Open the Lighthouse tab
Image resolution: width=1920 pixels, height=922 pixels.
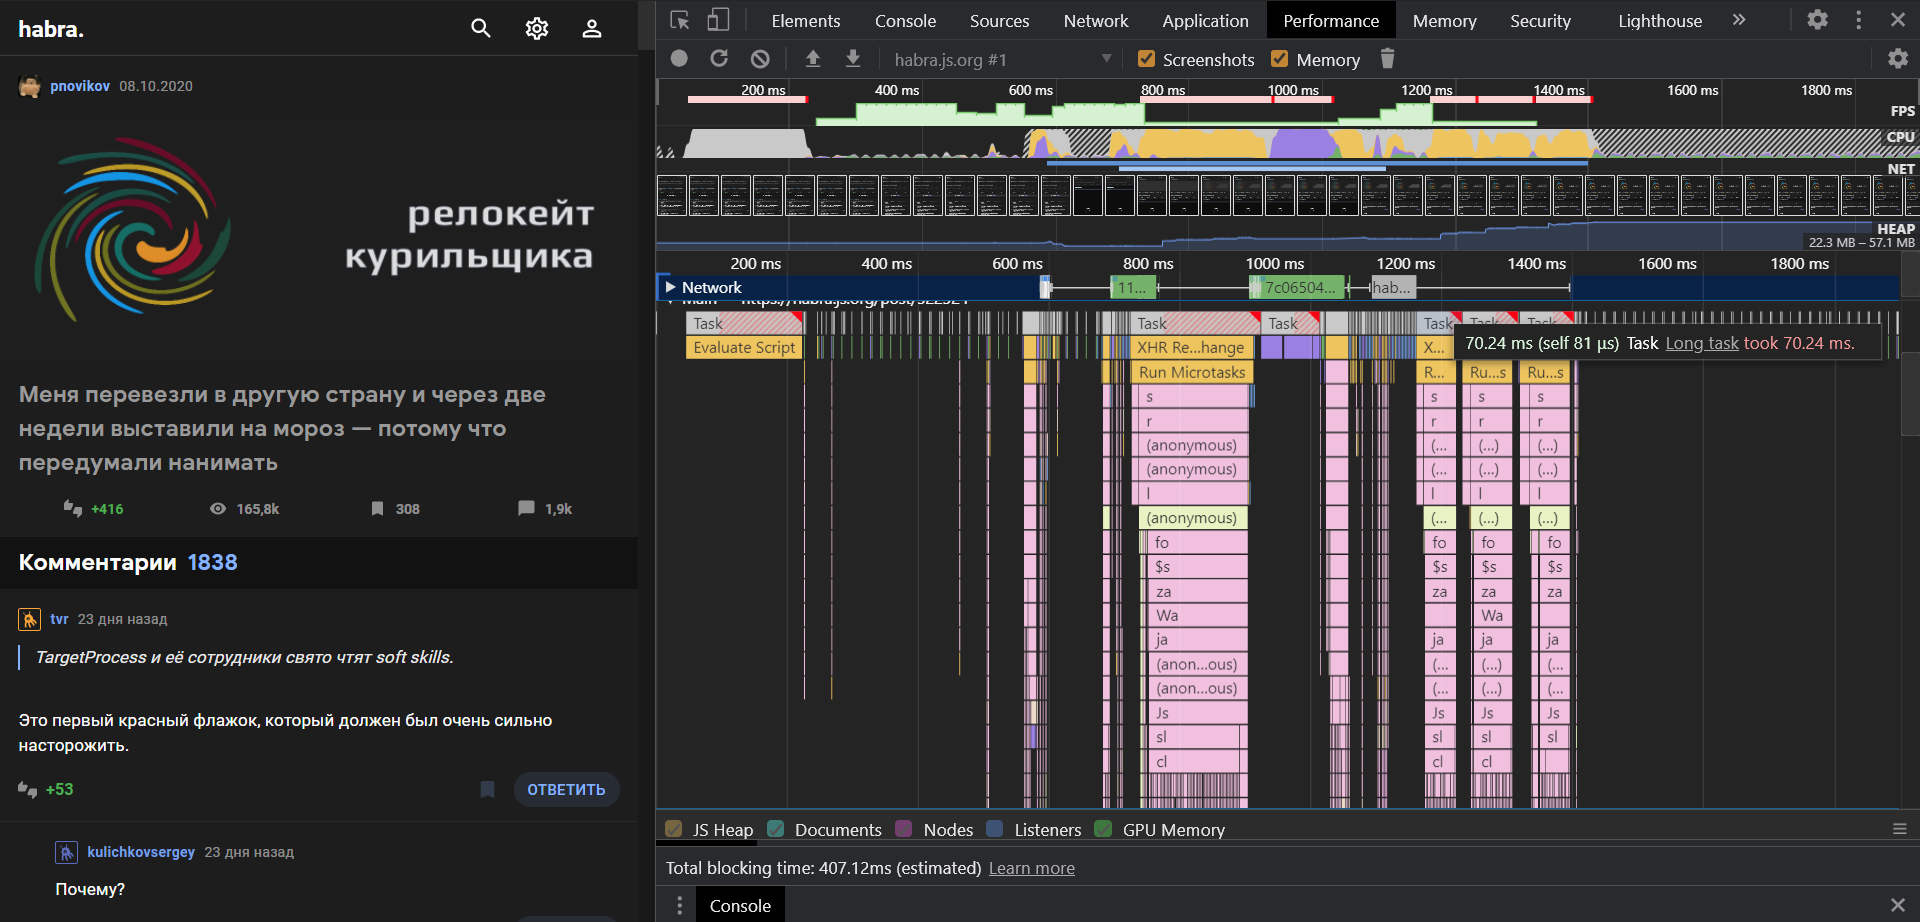pos(1661,20)
